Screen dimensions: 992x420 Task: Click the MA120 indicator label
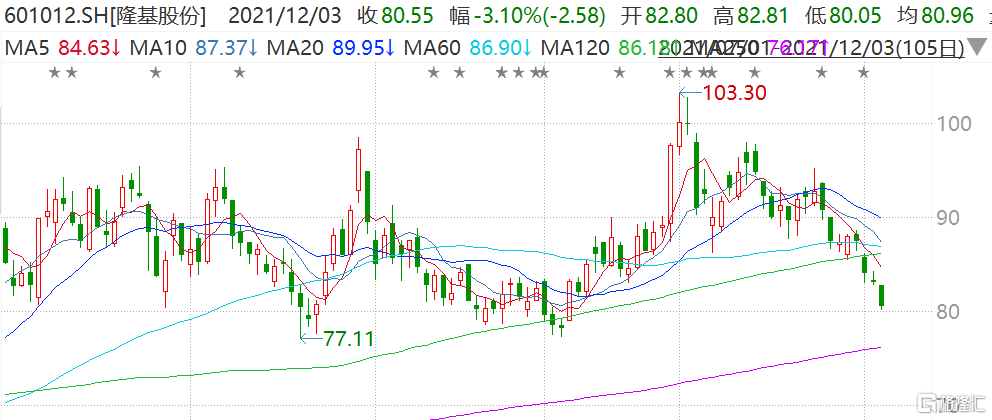coord(576,47)
